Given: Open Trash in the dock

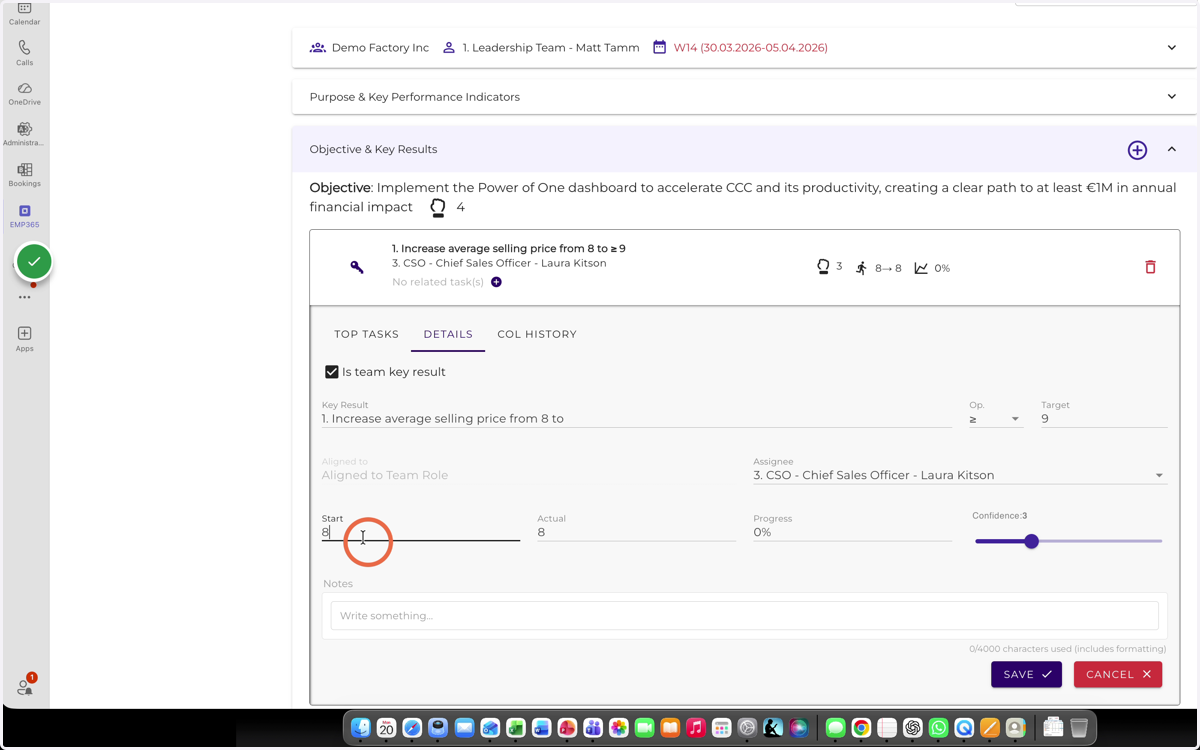Looking at the screenshot, I should 1079,728.
